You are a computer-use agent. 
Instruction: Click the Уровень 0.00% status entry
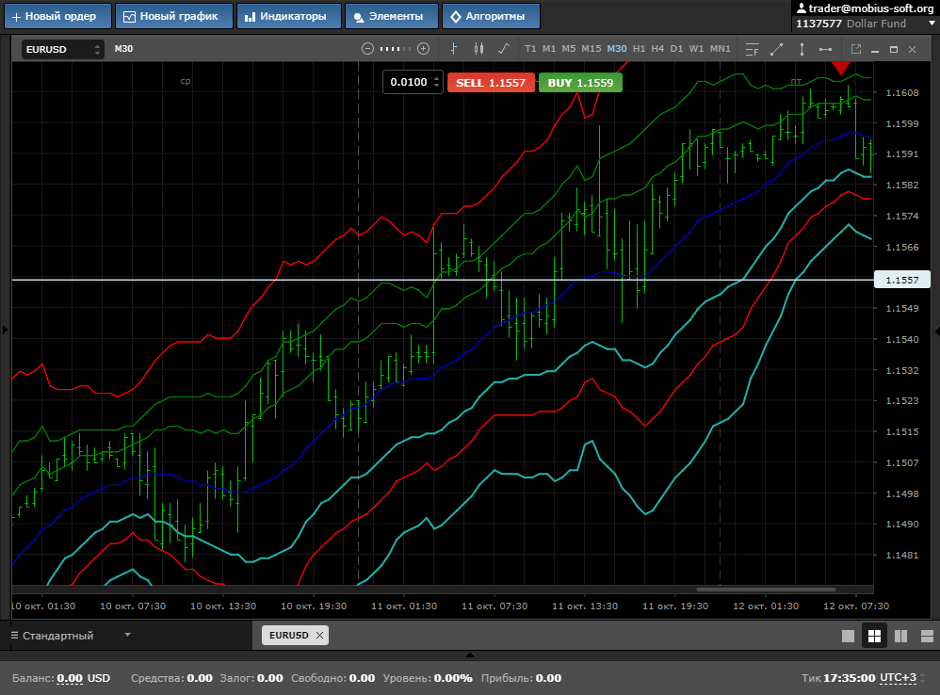coord(427,678)
